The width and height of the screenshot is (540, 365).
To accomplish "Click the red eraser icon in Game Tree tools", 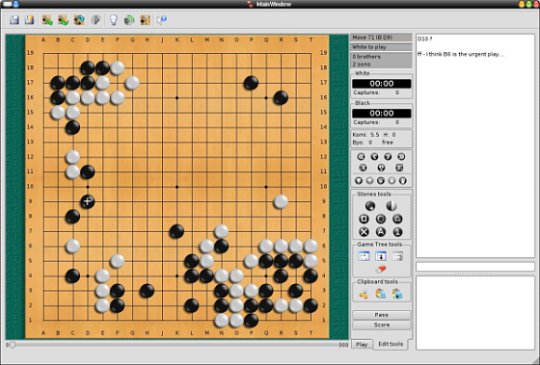I will coord(381,269).
